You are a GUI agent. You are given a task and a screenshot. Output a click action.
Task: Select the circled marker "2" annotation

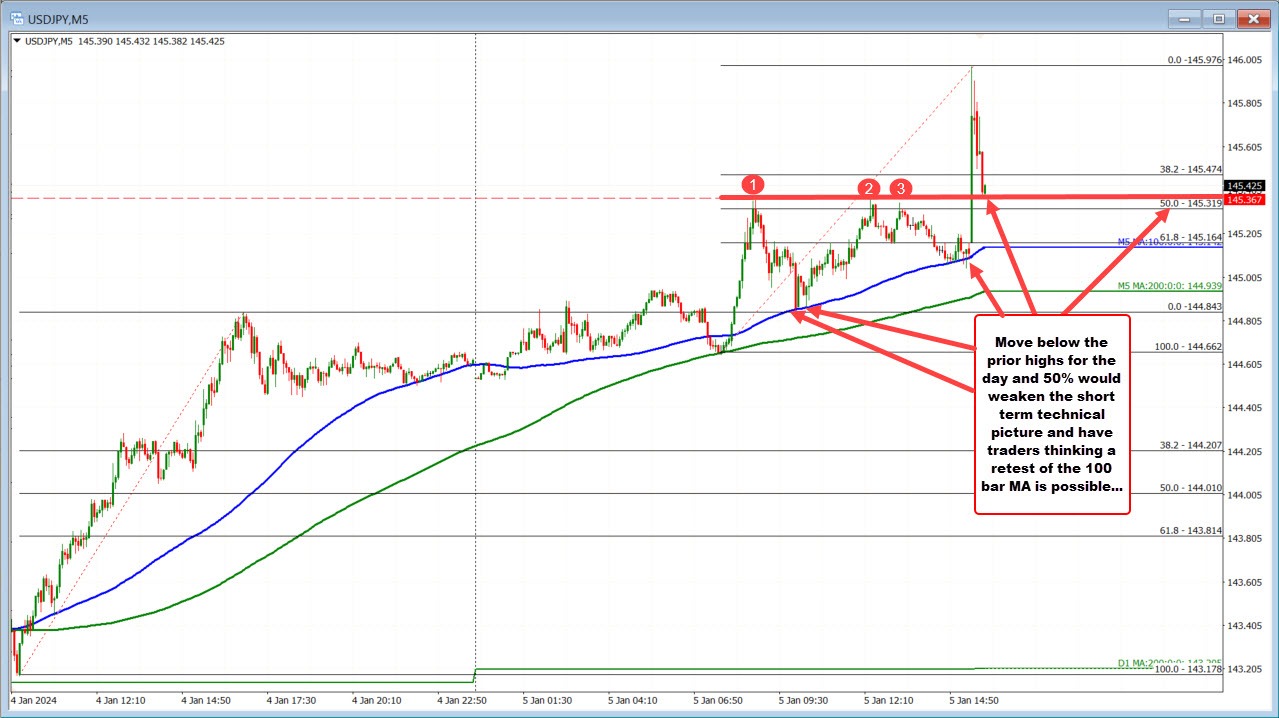868,187
